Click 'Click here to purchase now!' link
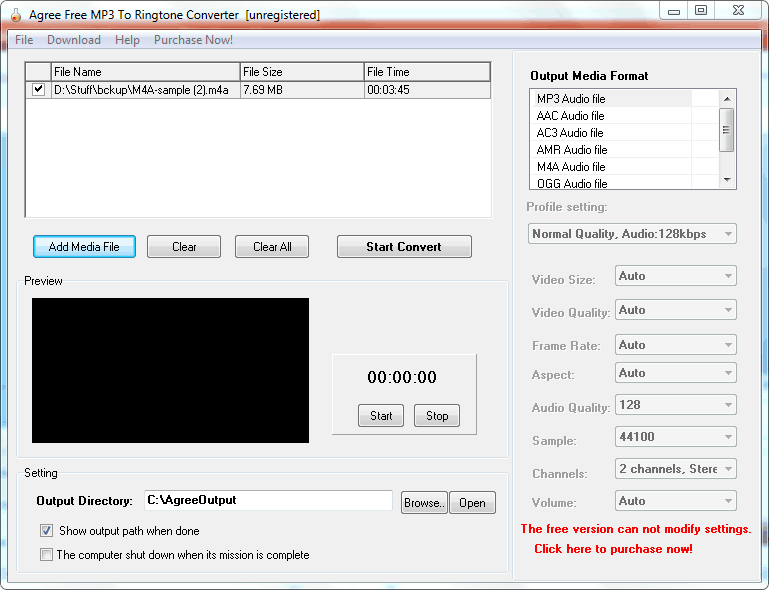 (613, 549)
